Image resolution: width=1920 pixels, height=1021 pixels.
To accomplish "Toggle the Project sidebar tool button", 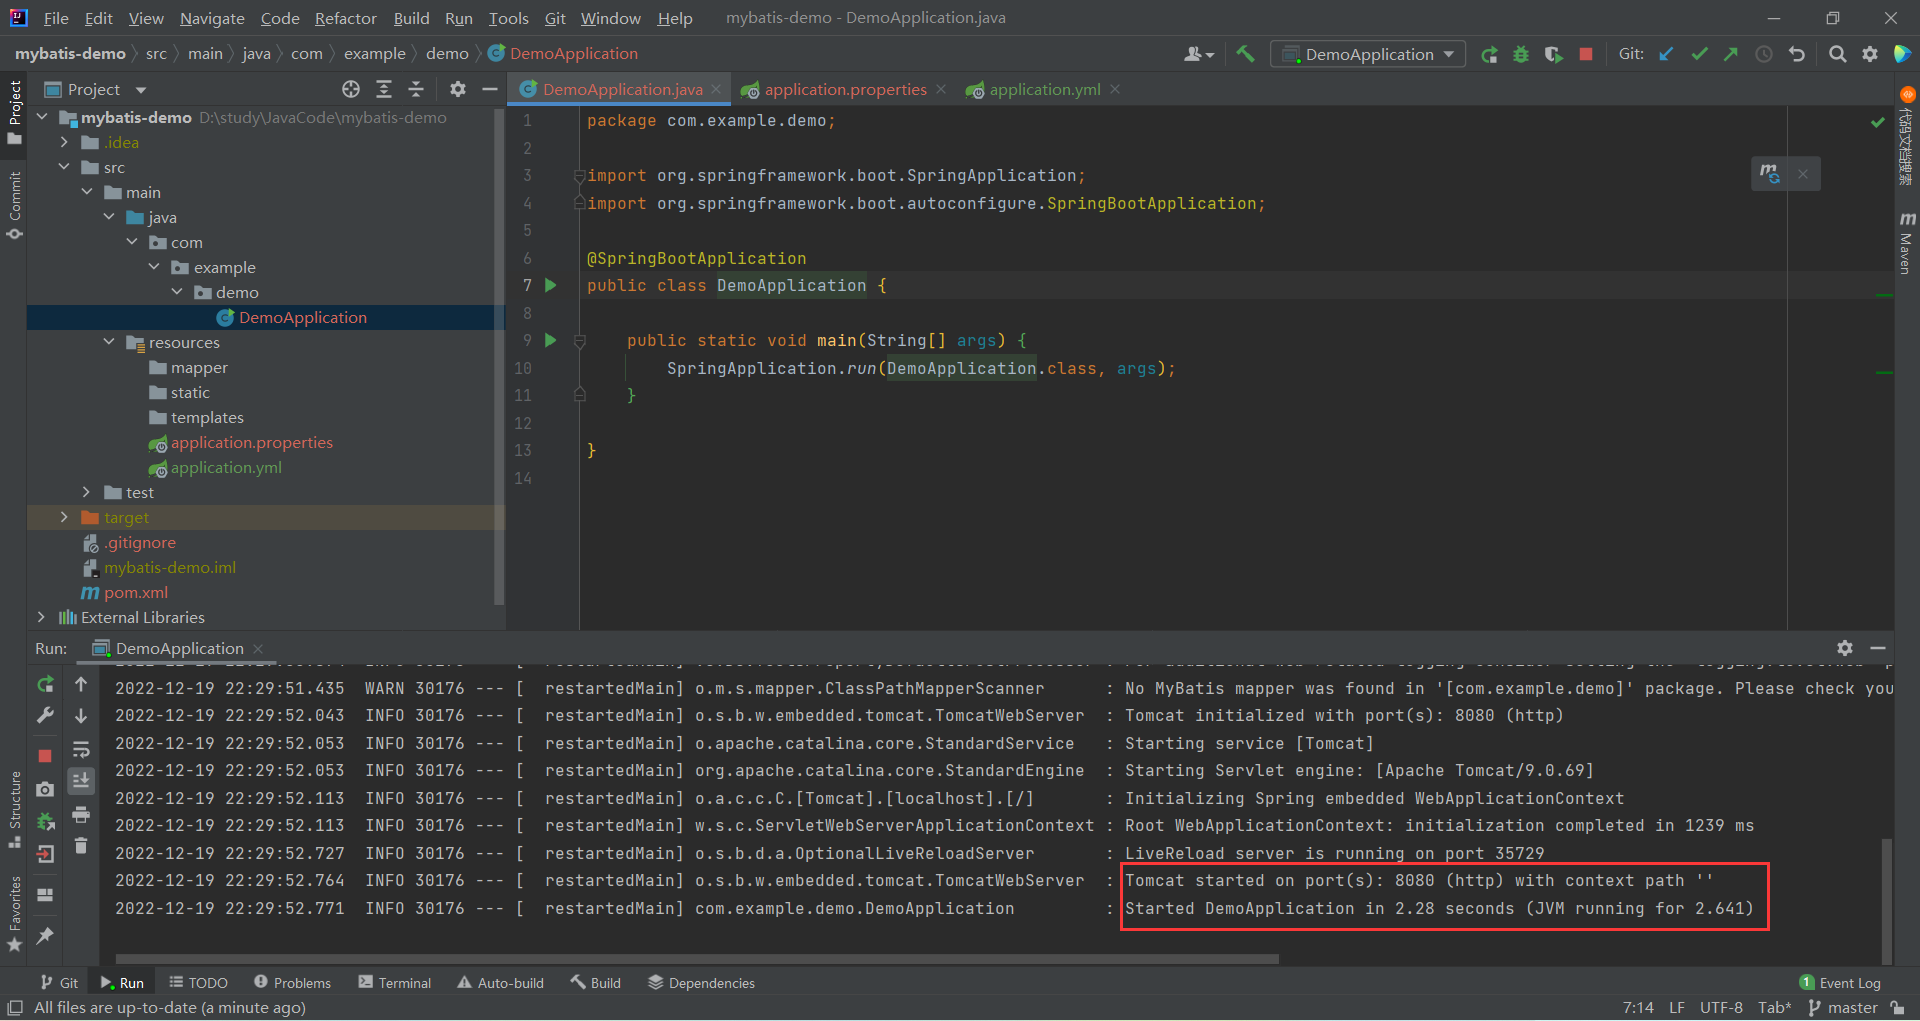I will pos(14,110).
